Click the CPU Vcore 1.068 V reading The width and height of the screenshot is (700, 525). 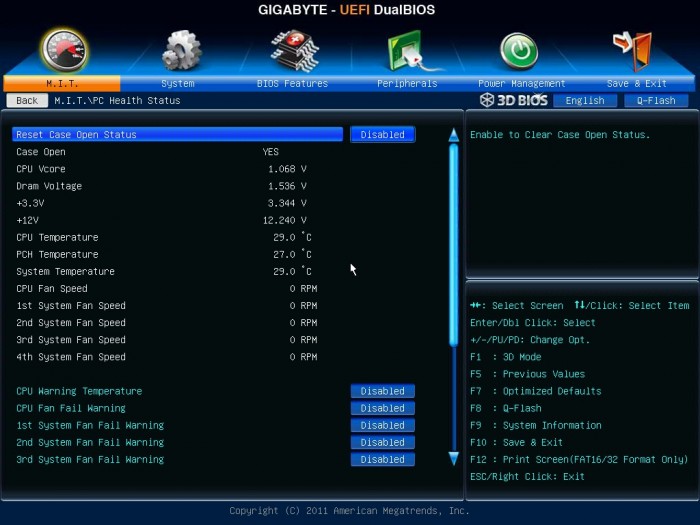point(287,169)
